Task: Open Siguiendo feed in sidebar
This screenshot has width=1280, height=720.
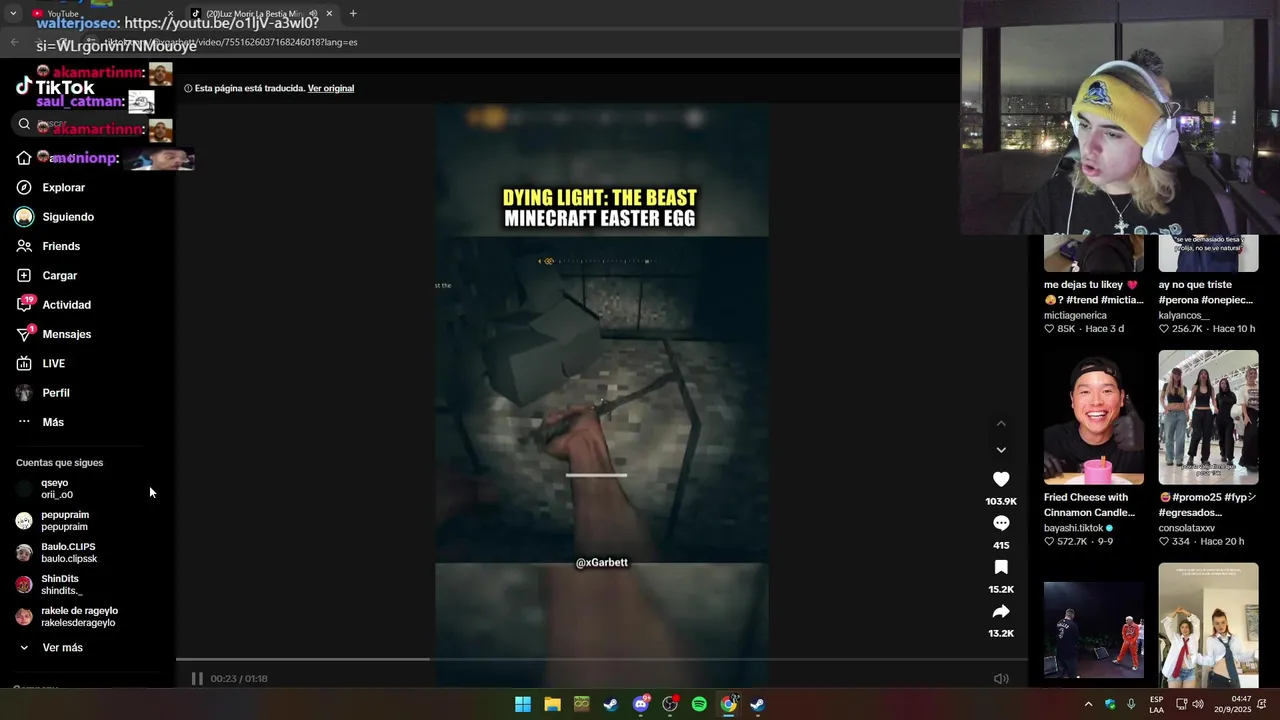Action: (68, 217)
